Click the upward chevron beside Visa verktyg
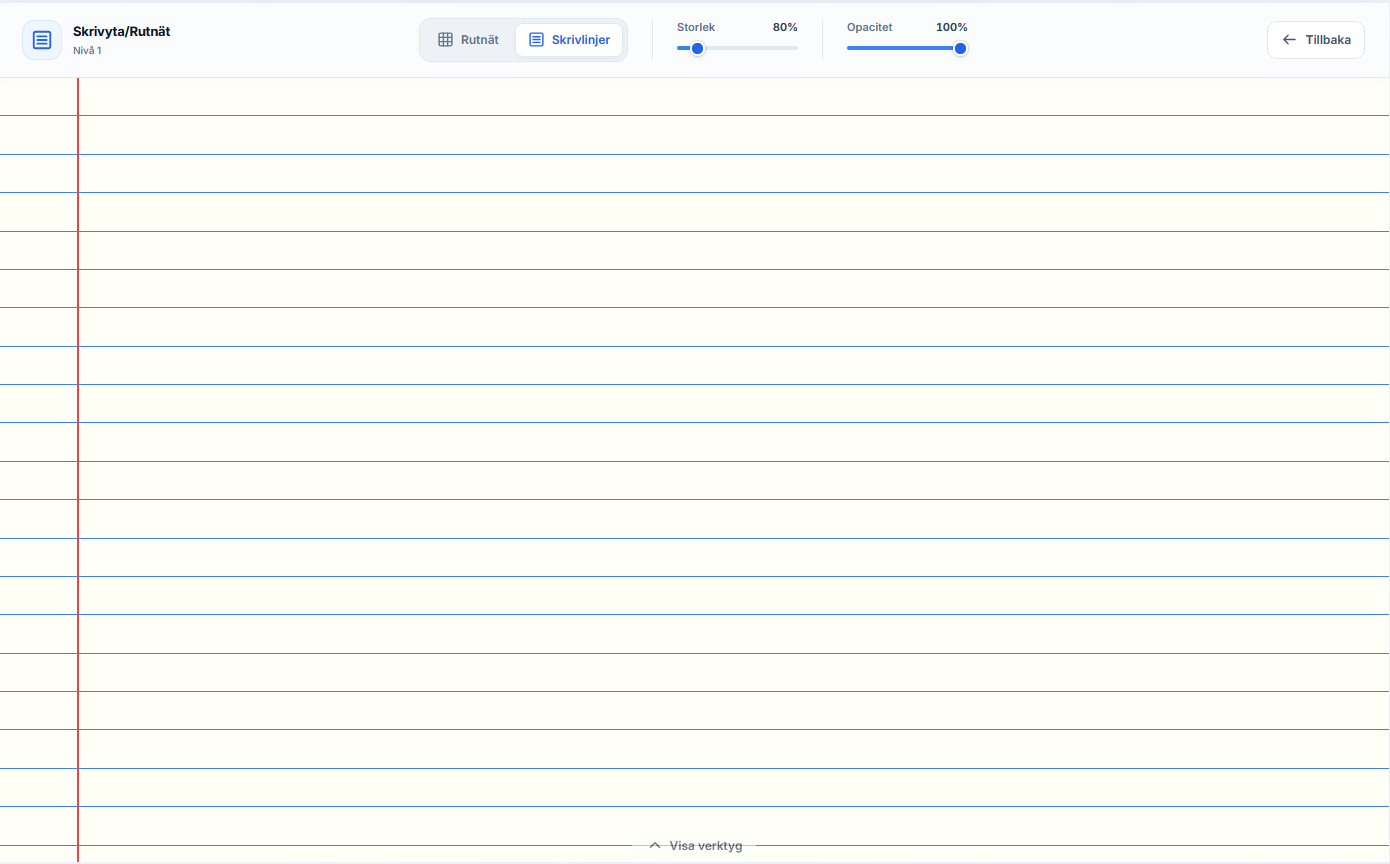This screenshot has height=864, width=1390. click(655, 845)
